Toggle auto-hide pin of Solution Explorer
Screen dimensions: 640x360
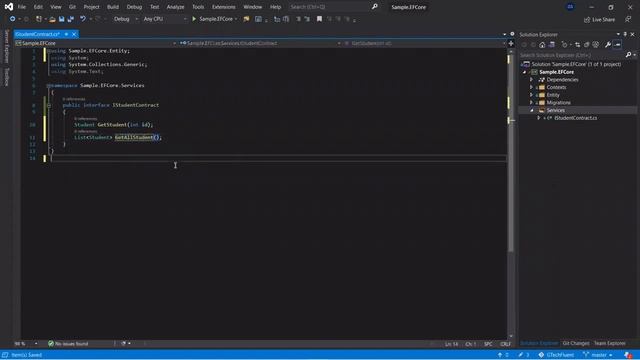(625, 34)
